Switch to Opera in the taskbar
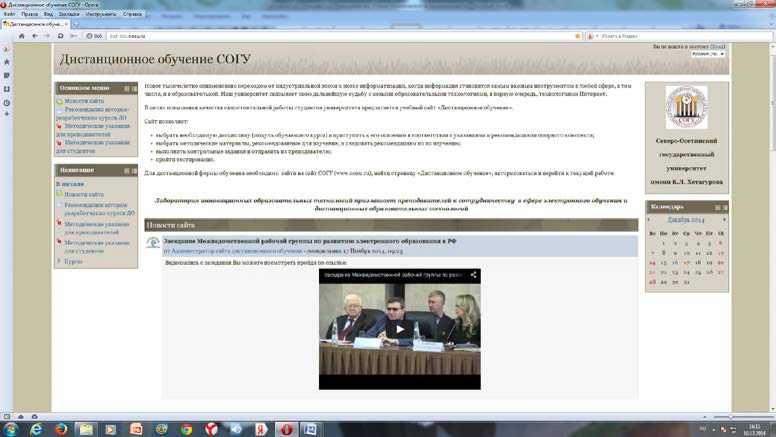The image size is (776, 437). click(x=286, y=429)
